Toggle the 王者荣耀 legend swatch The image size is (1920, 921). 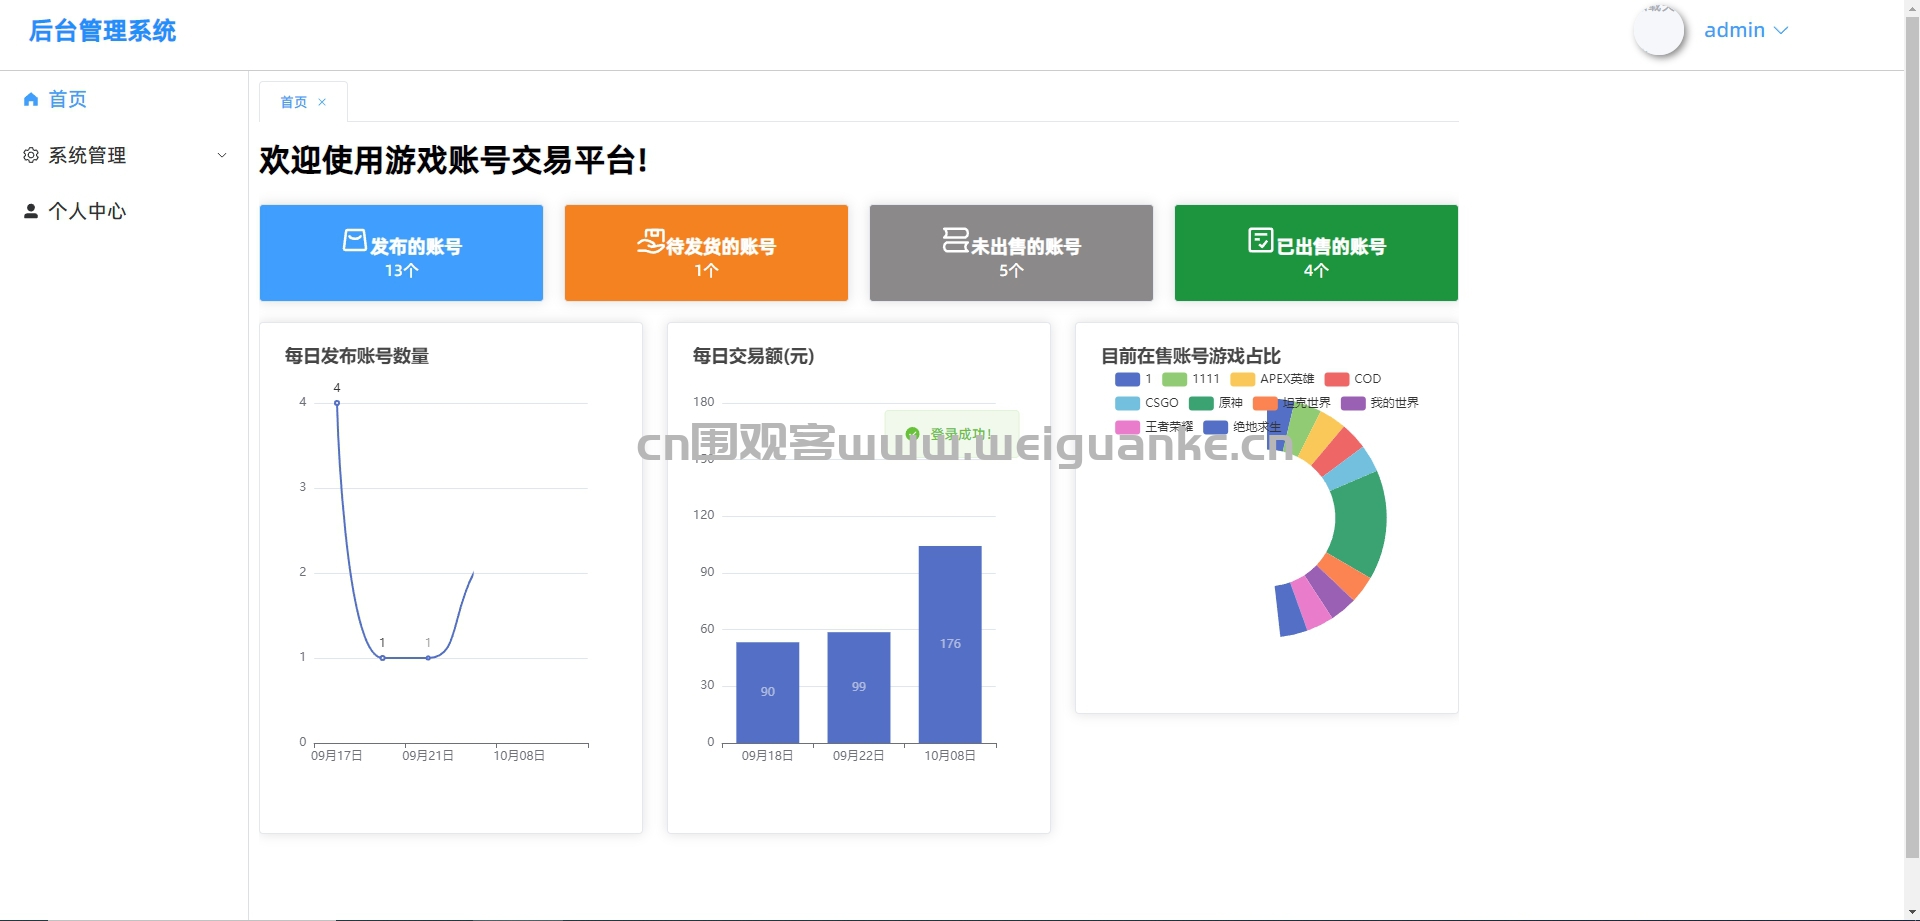pyautogui.click(x=1127, y=427)
